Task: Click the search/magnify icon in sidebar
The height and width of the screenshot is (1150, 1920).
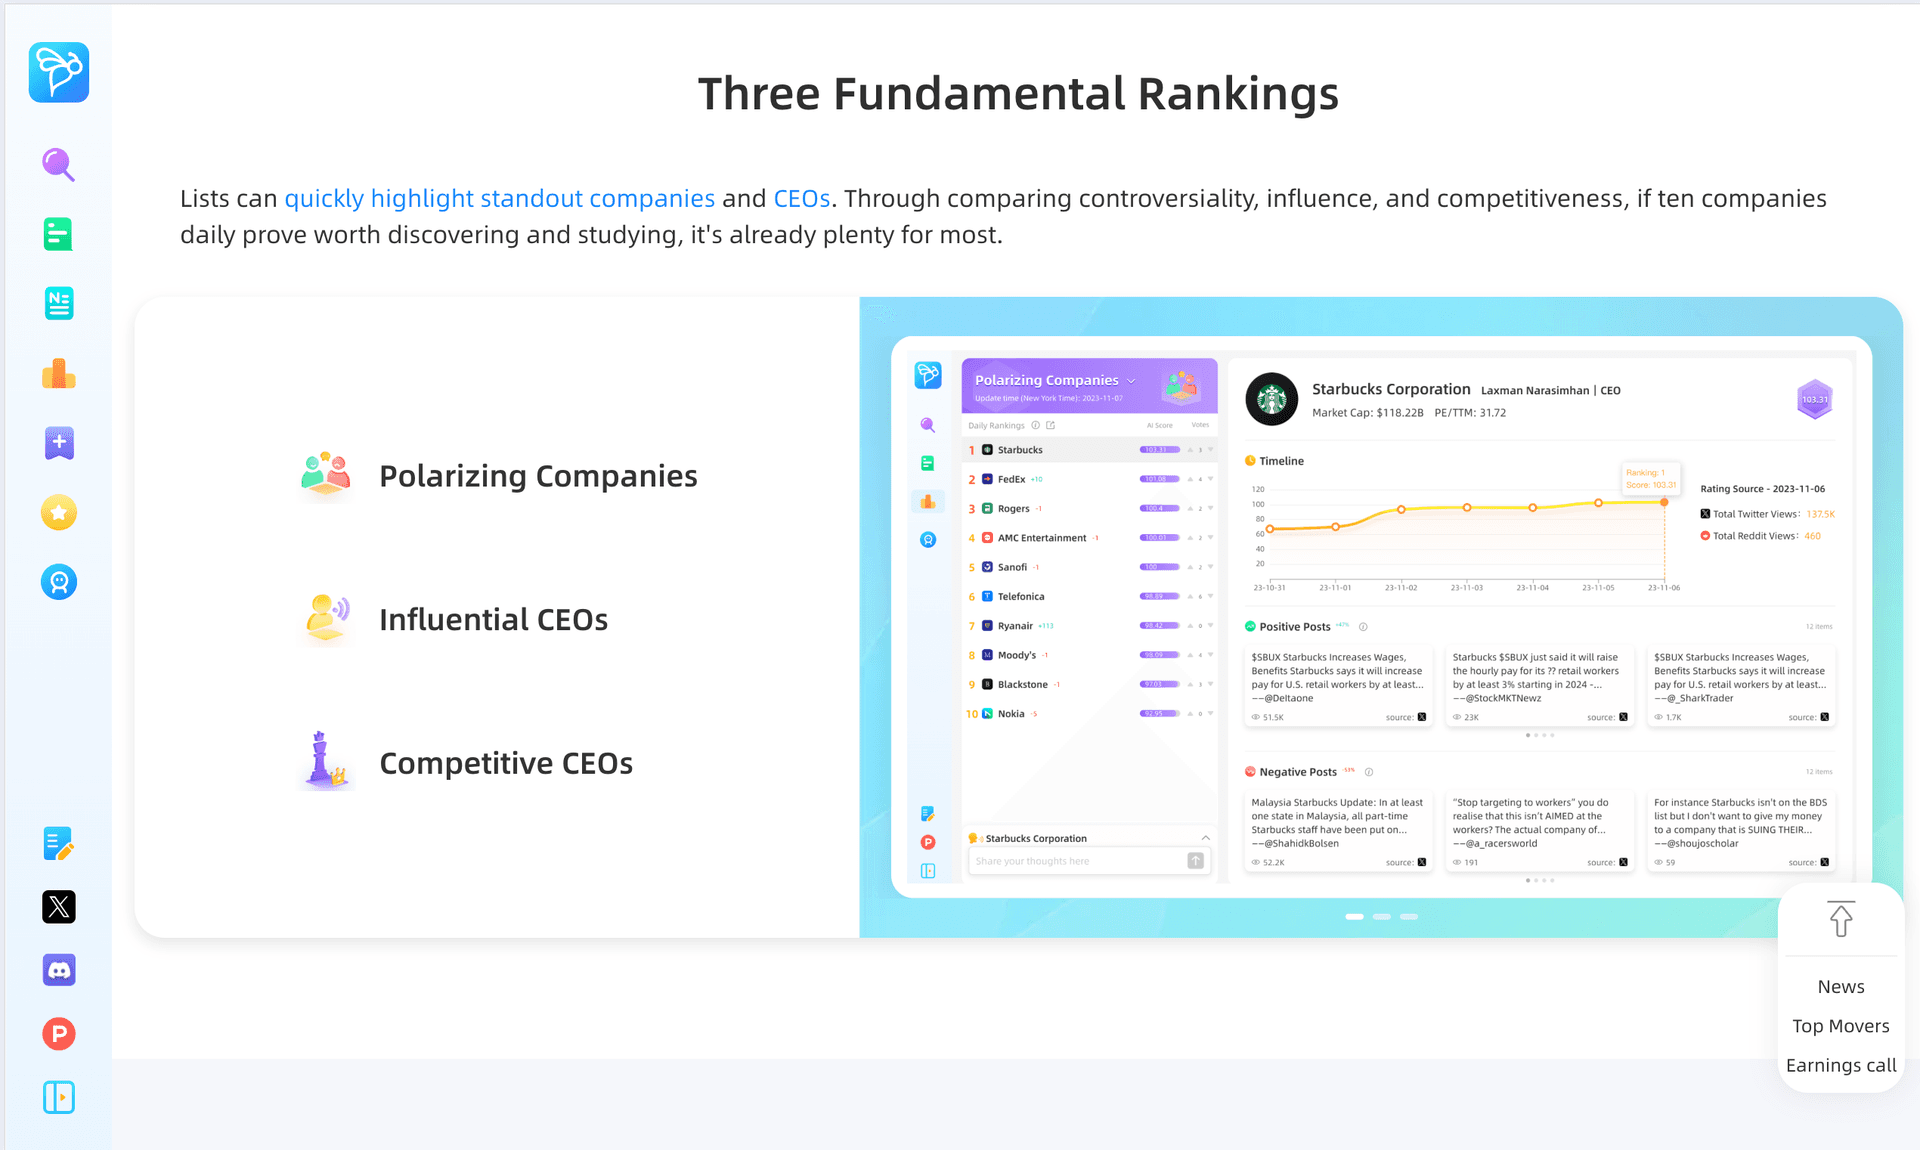Action: [59, 164]
